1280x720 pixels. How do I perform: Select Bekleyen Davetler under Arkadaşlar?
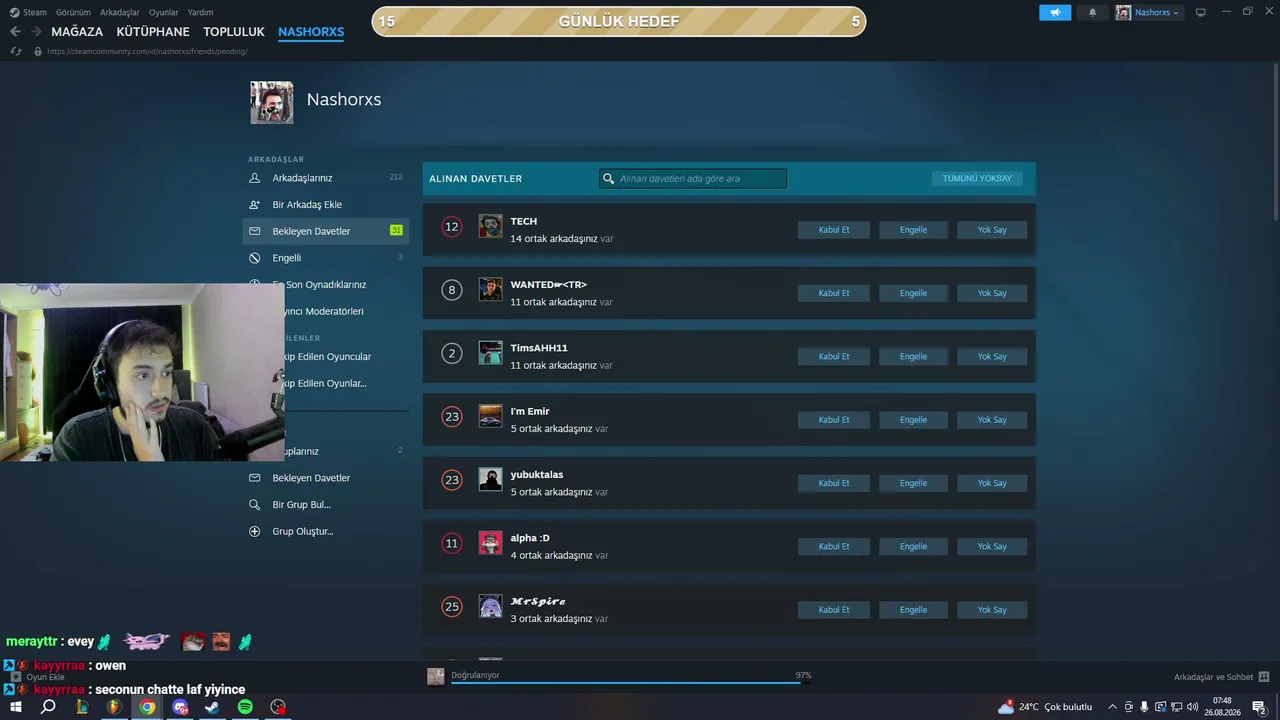(x=326, y=231)
